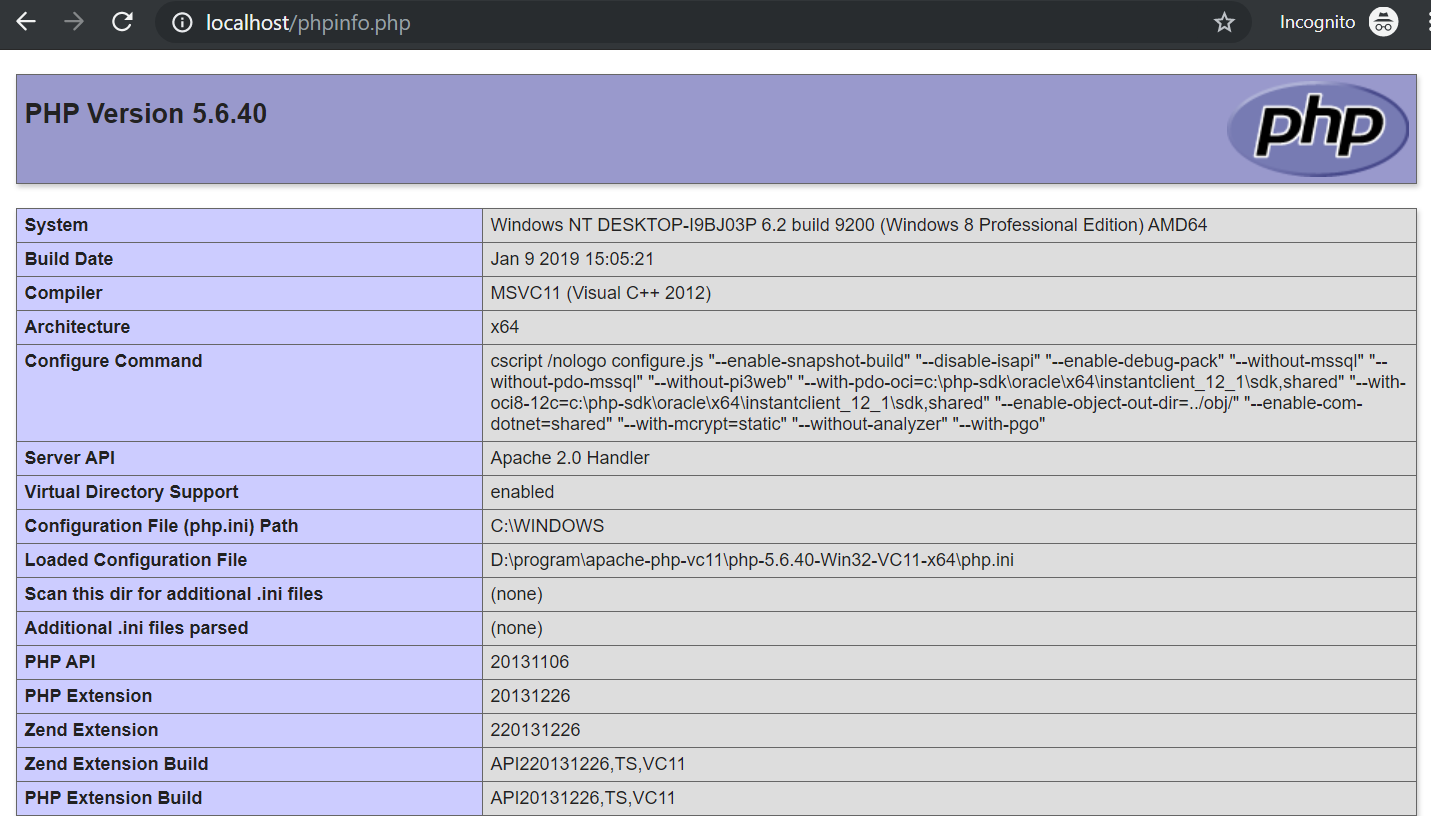Open Chrome's three-dot browser menu
1431x816 pixels.
pyautogui.click(x=1424, y=21)
